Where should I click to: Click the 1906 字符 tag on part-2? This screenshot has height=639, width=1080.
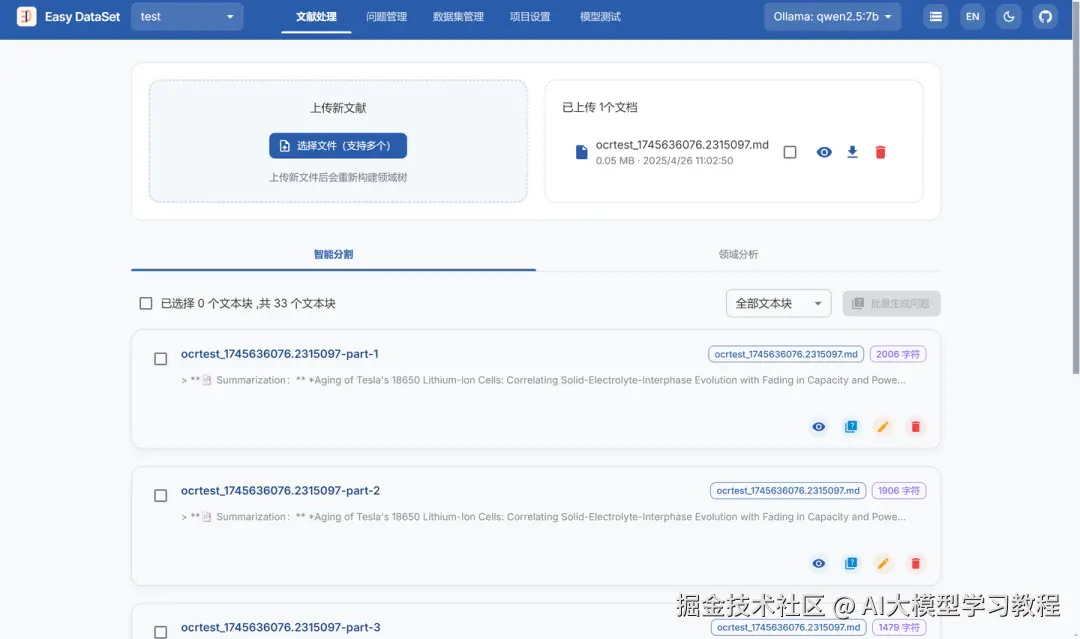tap(899, 490)
